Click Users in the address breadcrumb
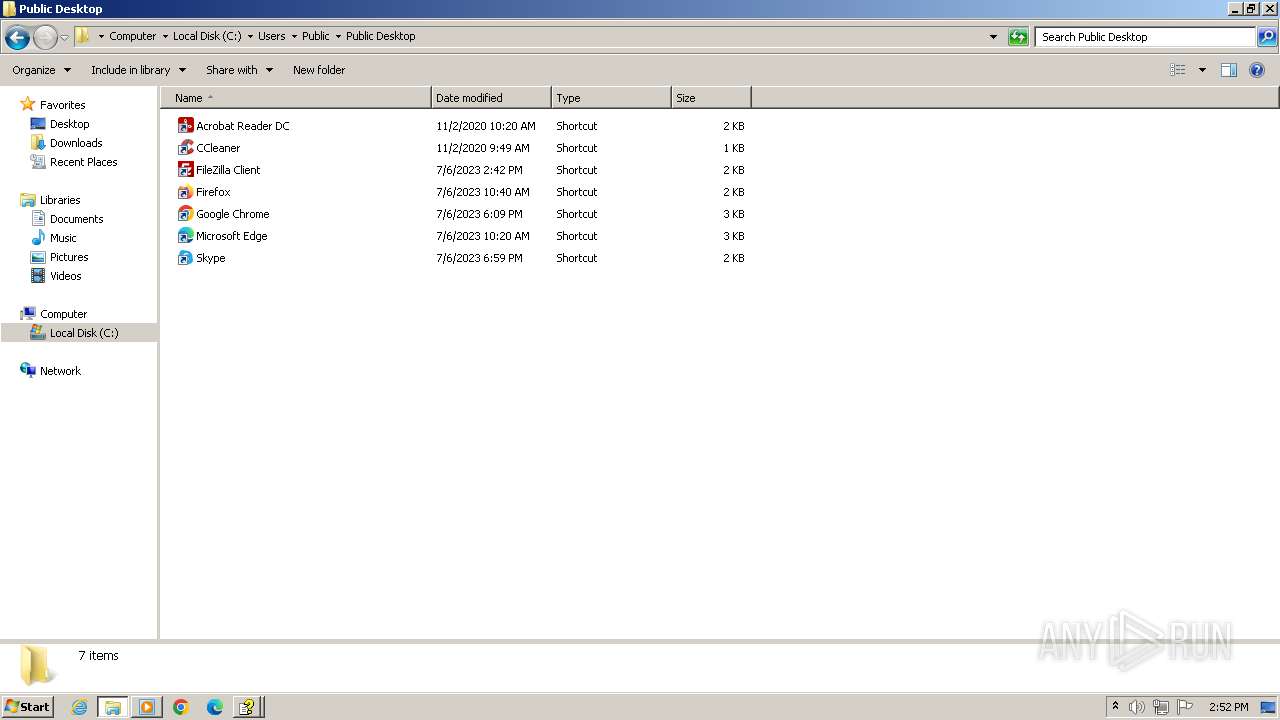 271,36
